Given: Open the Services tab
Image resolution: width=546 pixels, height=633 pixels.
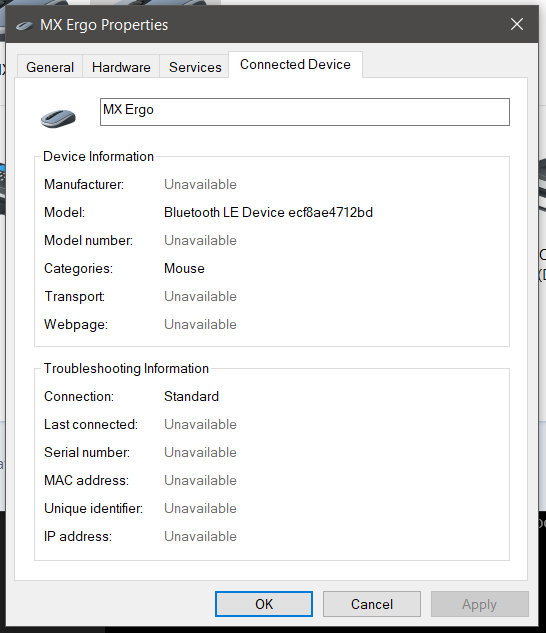Looking at the screenshot, I should point(195,67).
